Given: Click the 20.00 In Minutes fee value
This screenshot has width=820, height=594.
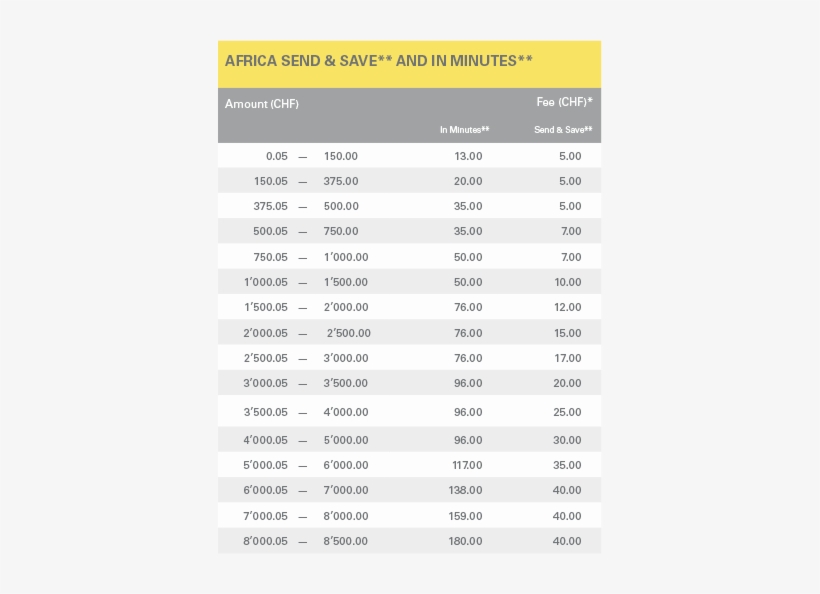Looking at the screenshot, I should pos(468,181).
